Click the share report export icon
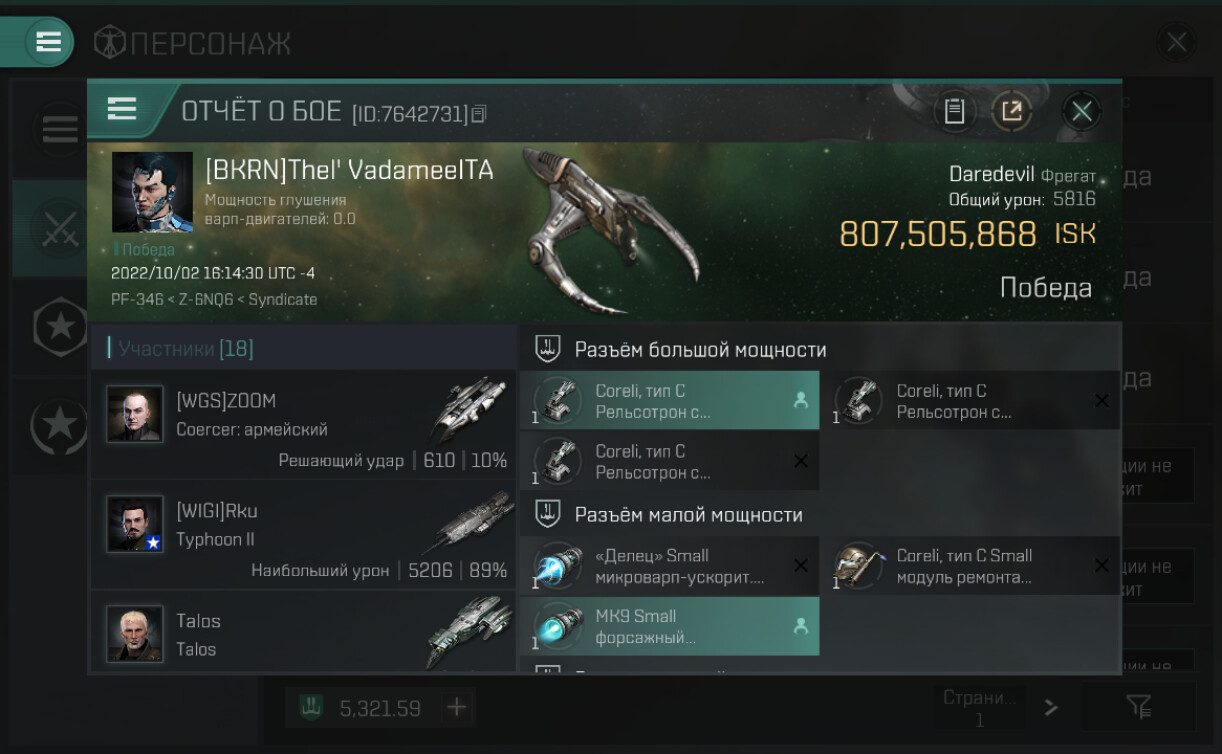The image size is (1222, 754). click(1011, 111)
